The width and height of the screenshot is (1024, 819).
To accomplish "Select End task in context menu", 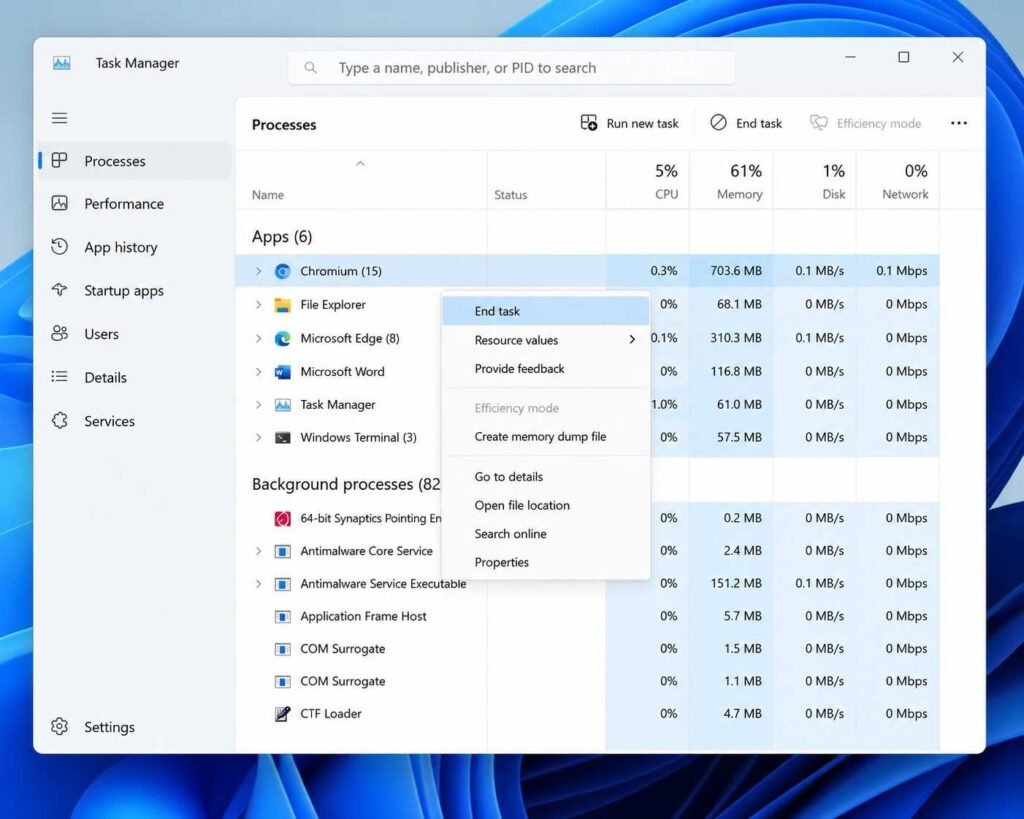I will [545, 311].
